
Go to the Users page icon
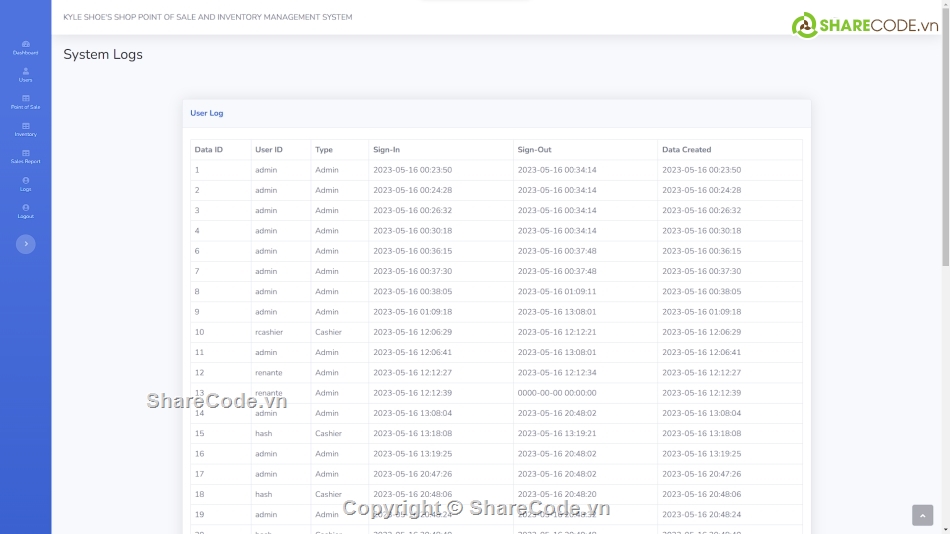pos(25,74)
